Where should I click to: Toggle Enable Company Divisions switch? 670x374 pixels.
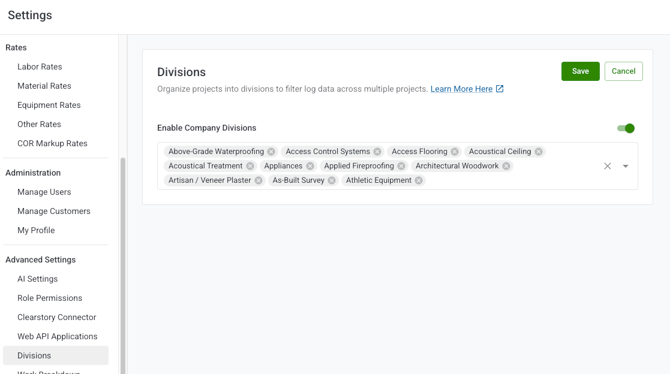pos(626,128)
